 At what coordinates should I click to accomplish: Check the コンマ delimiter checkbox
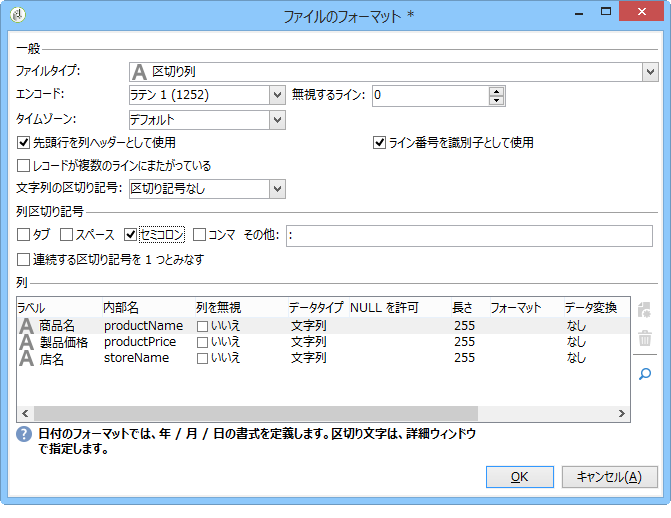[199, 235]
